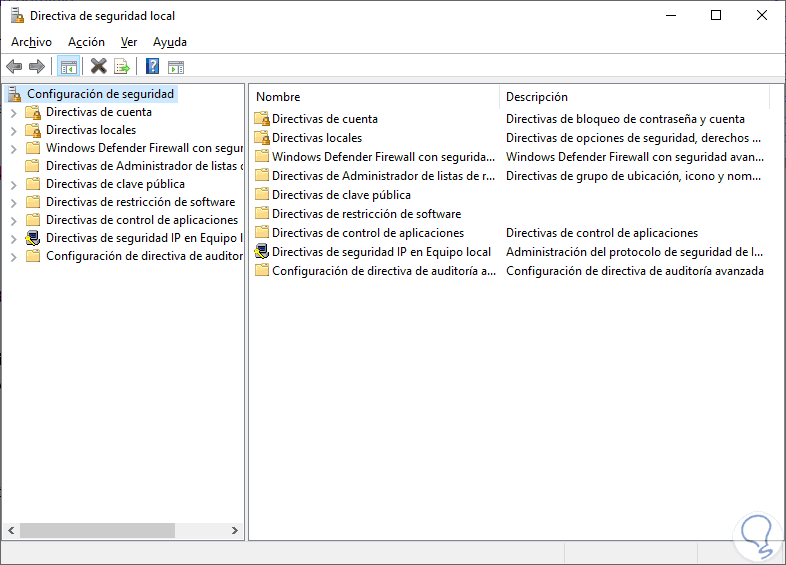This screenshot has height=565, width=786.
Task: Click the Configuración de seguridad root icon
Action: tap(15, 94)
